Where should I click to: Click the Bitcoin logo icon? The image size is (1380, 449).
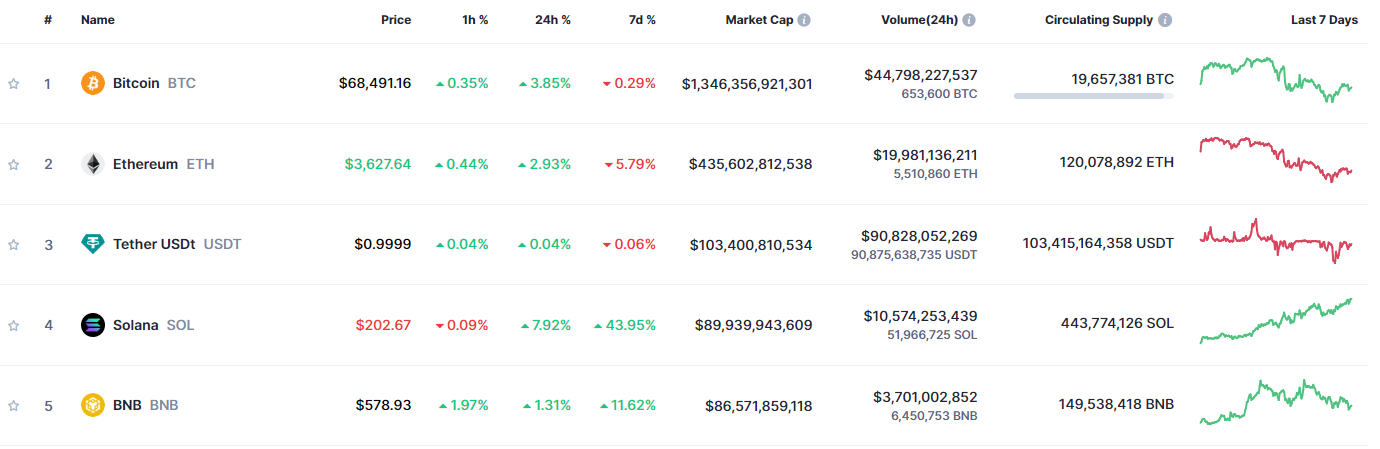click(x=93, y=83)
